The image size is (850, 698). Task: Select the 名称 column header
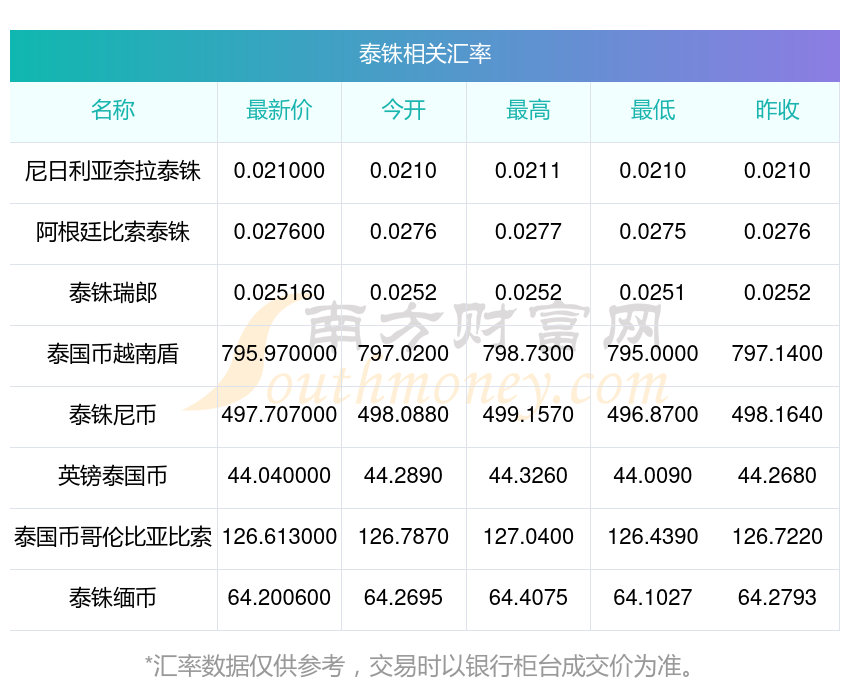pyautogui.click(x=113, y=110)
